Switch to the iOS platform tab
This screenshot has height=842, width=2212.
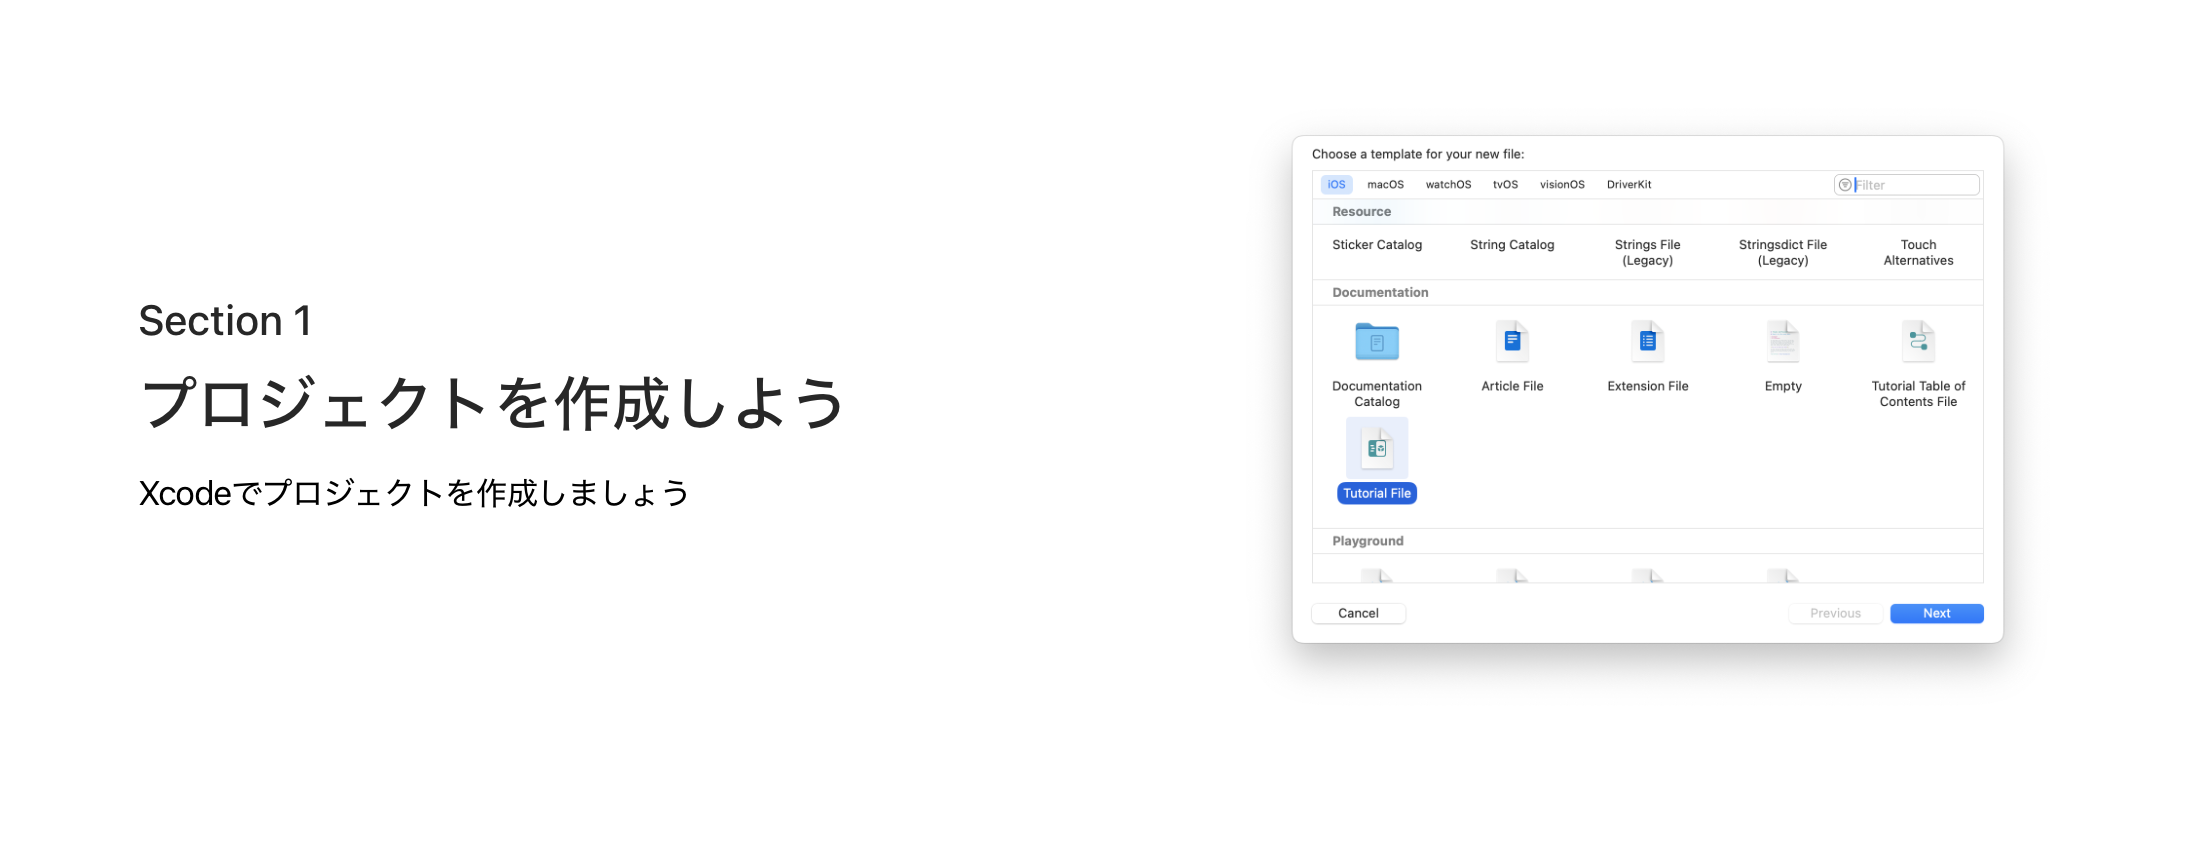1336,185
